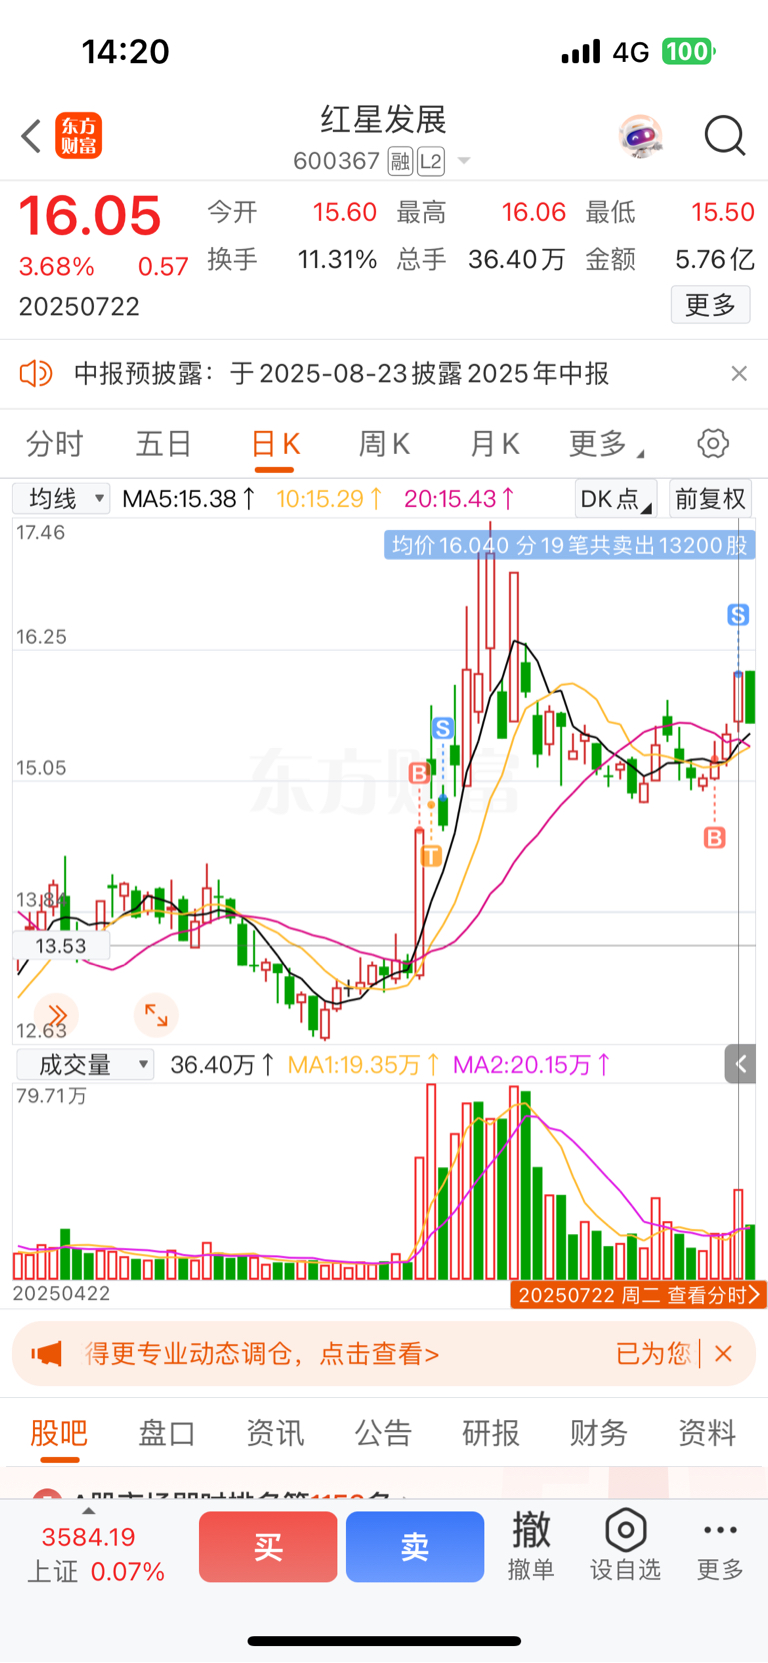This screenshot has height=1663, width=768.
Task: Collapse side panel with left chevron
Action: (x=740, y=1064)
